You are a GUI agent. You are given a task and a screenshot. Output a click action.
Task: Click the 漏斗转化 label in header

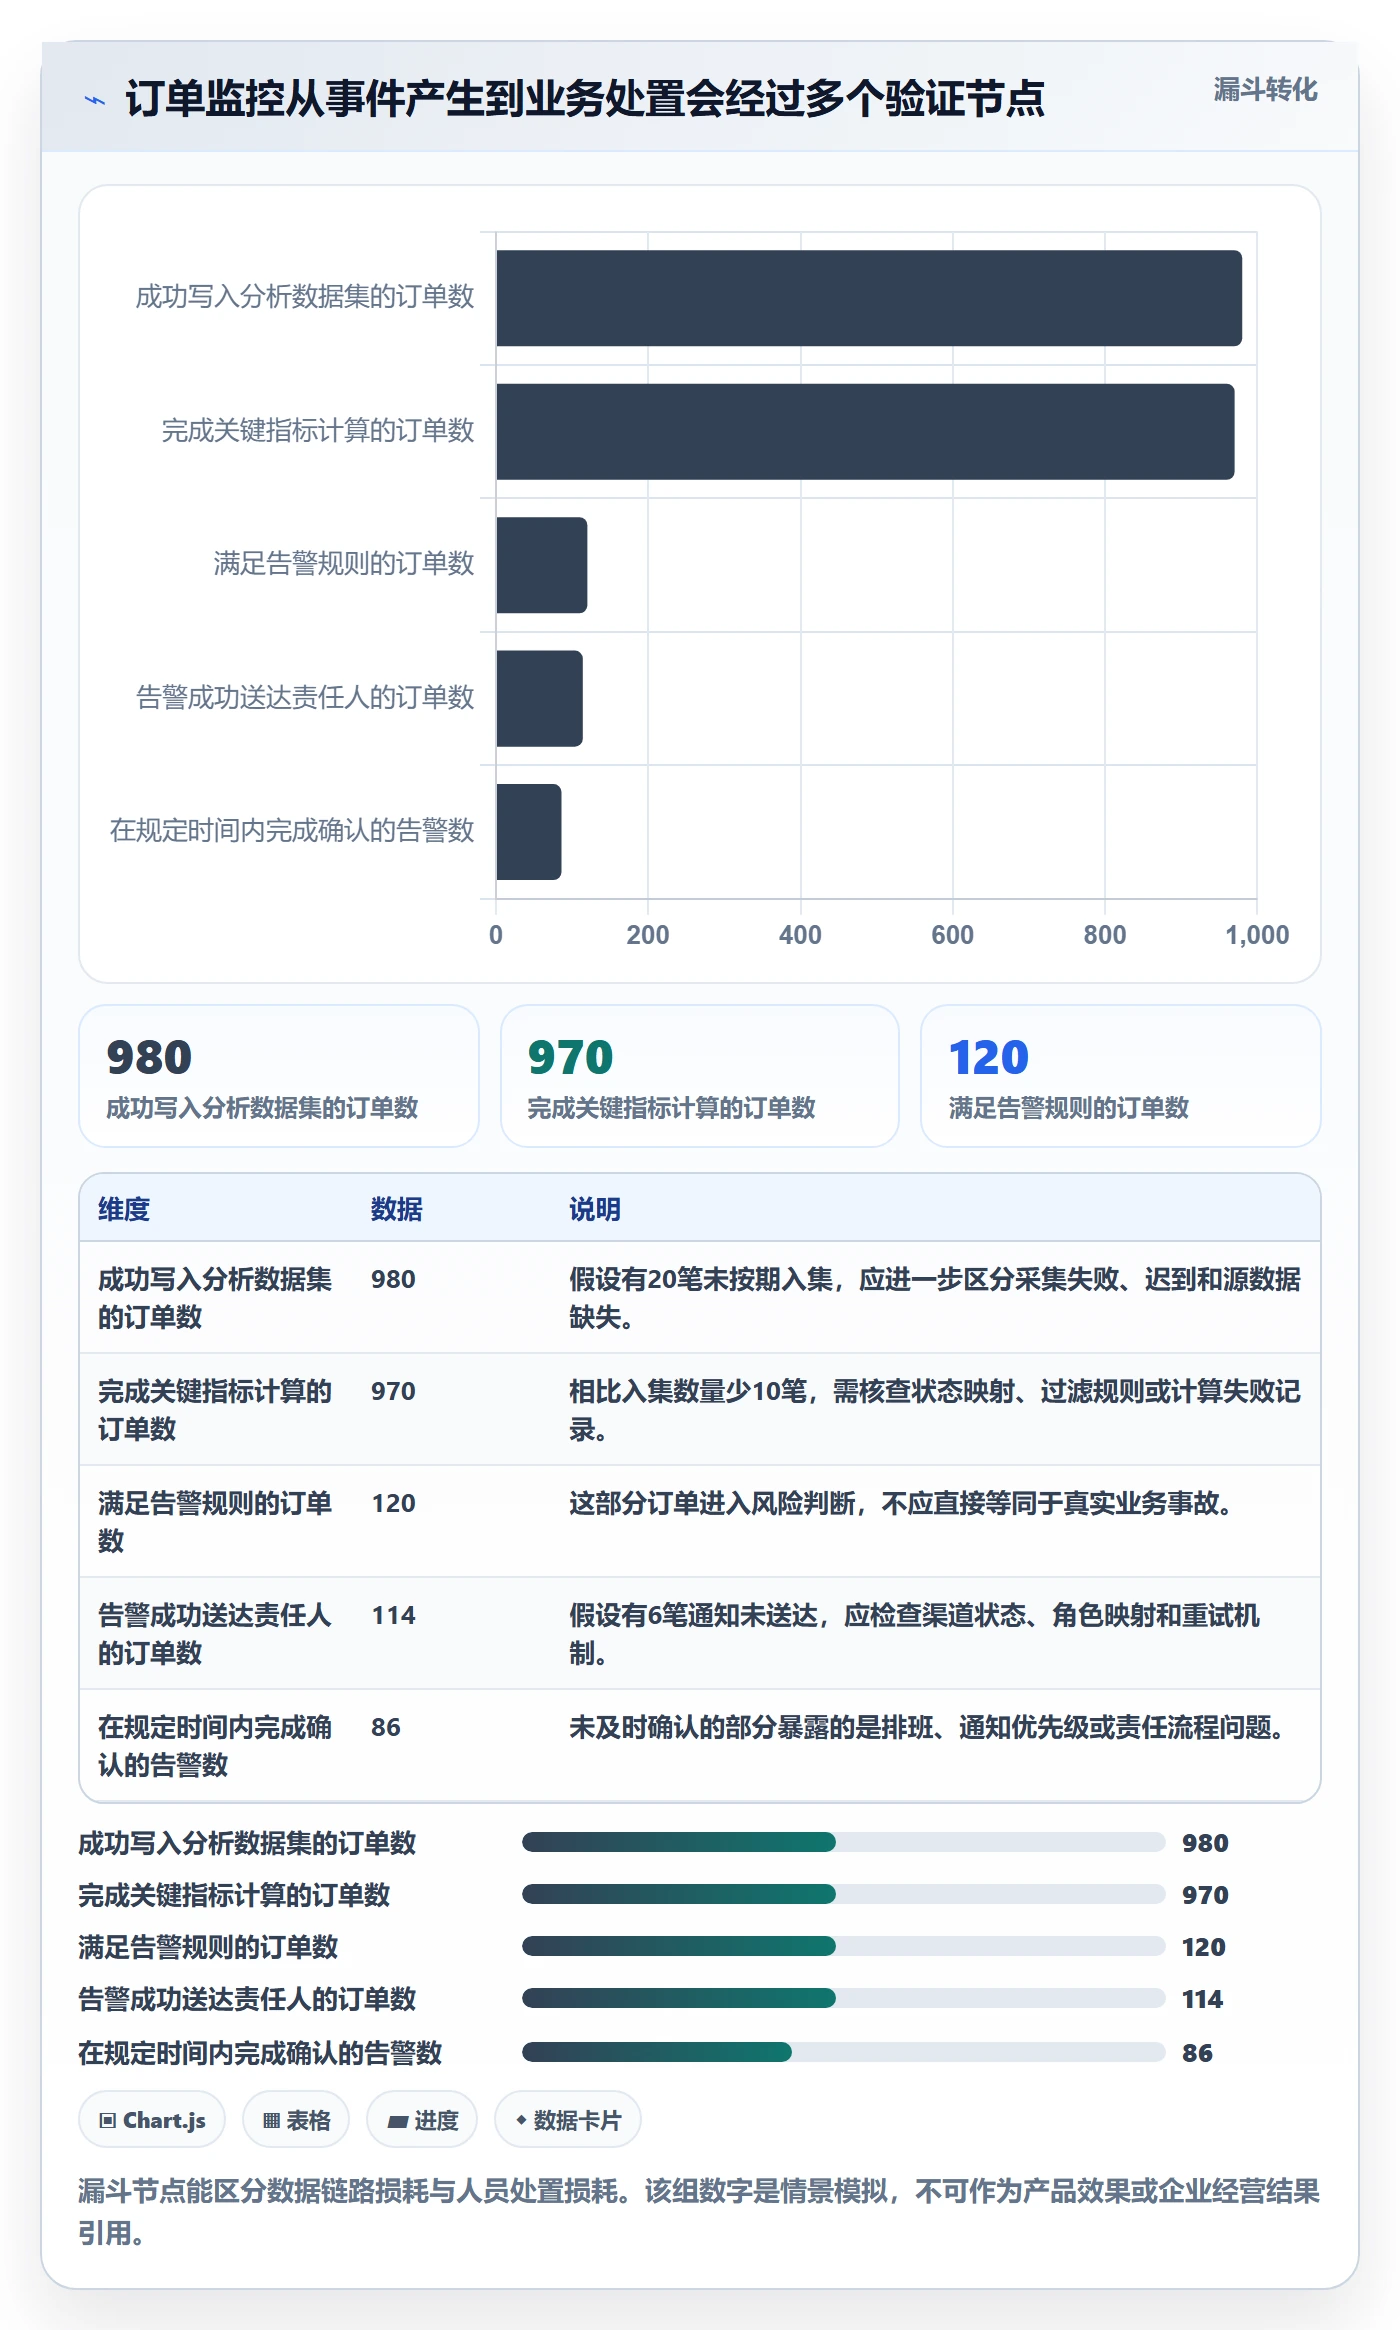1265,90
